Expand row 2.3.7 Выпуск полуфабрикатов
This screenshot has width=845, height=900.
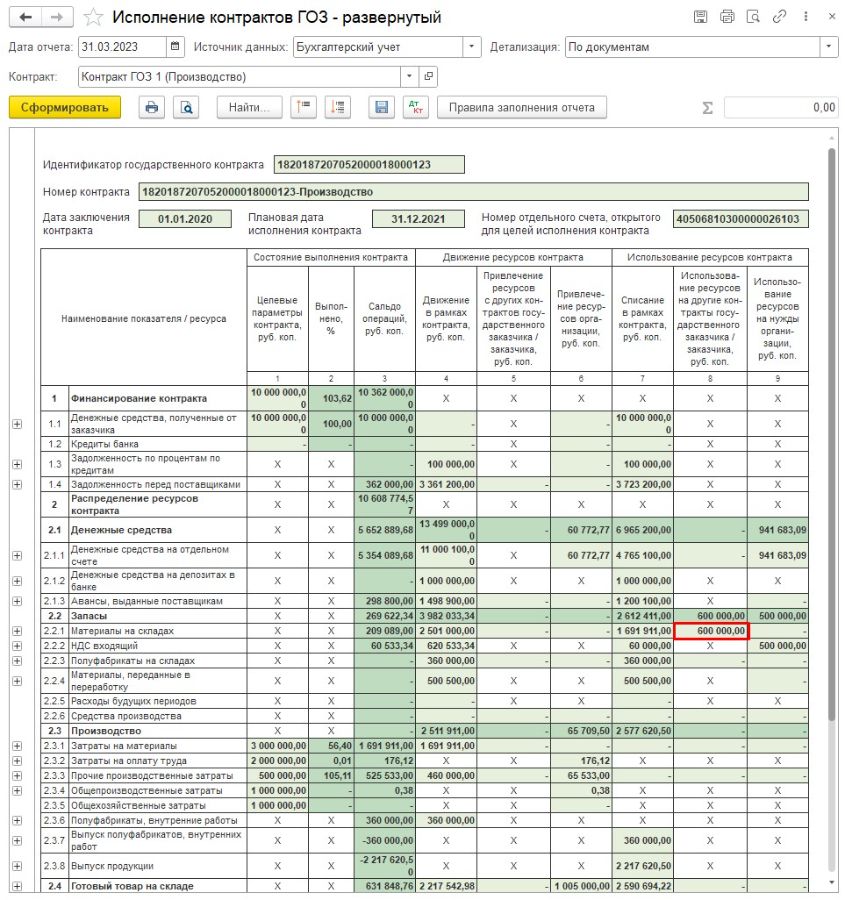point(17,840)
